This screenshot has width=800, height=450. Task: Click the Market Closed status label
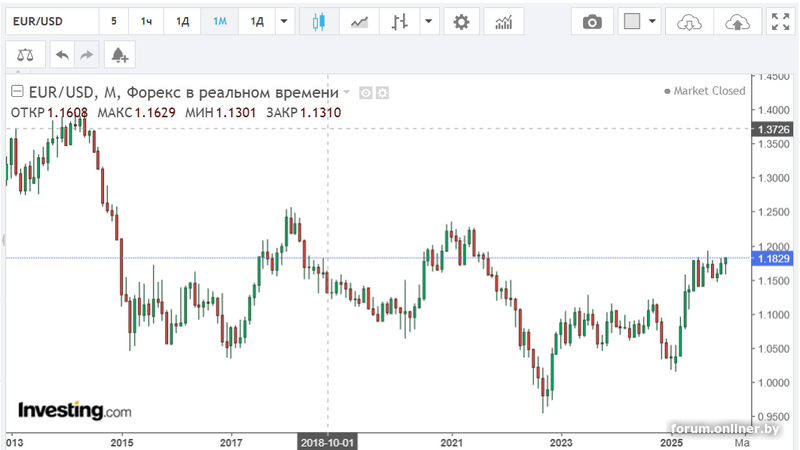pyautogui.click(x=705, y=91)
